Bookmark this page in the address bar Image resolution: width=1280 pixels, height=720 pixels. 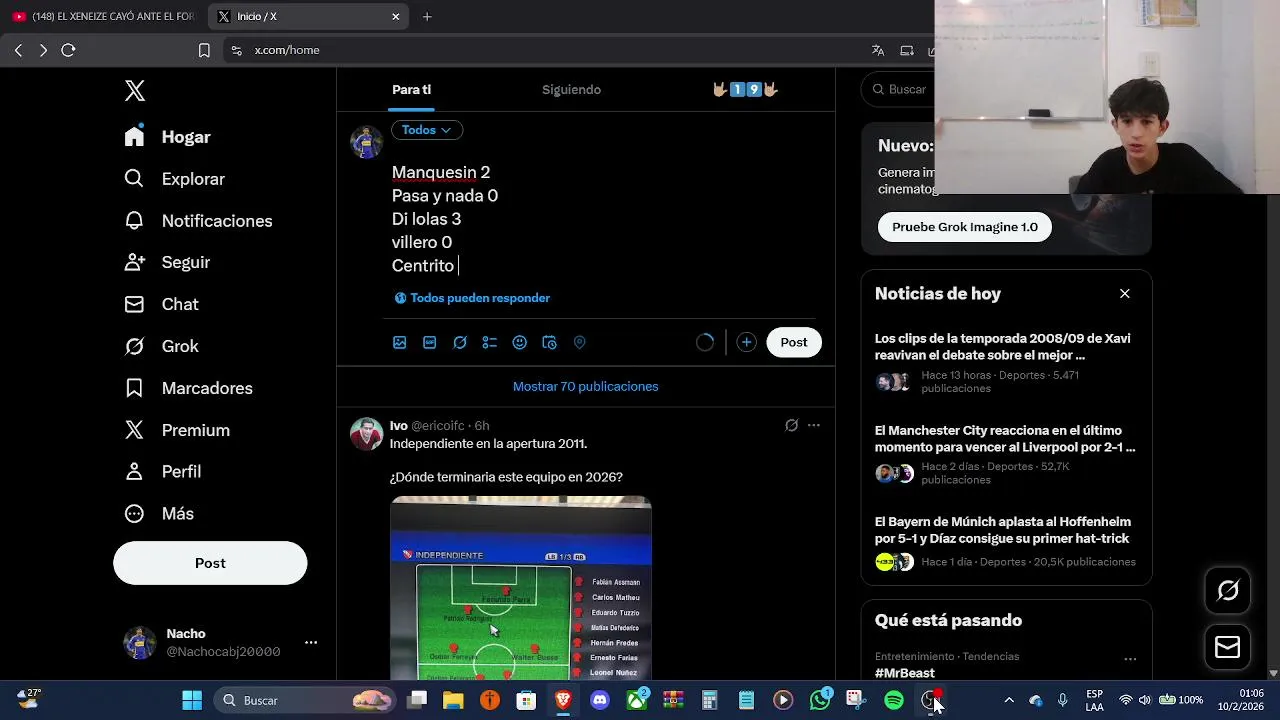[x=204, y=50]
